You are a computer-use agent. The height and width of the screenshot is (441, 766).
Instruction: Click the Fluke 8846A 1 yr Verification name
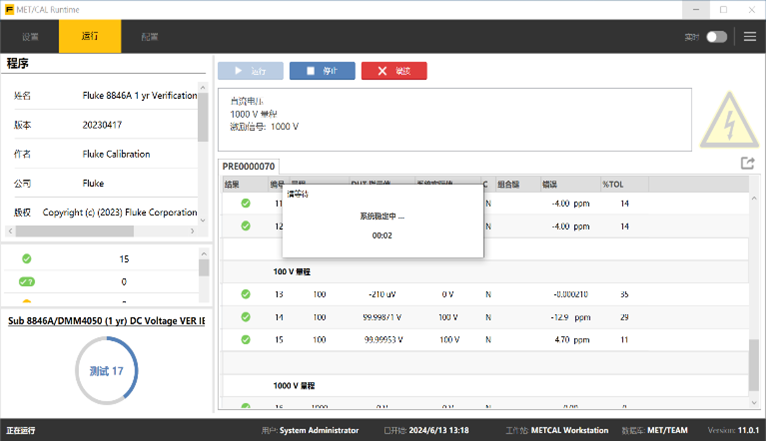click(140, 96)
